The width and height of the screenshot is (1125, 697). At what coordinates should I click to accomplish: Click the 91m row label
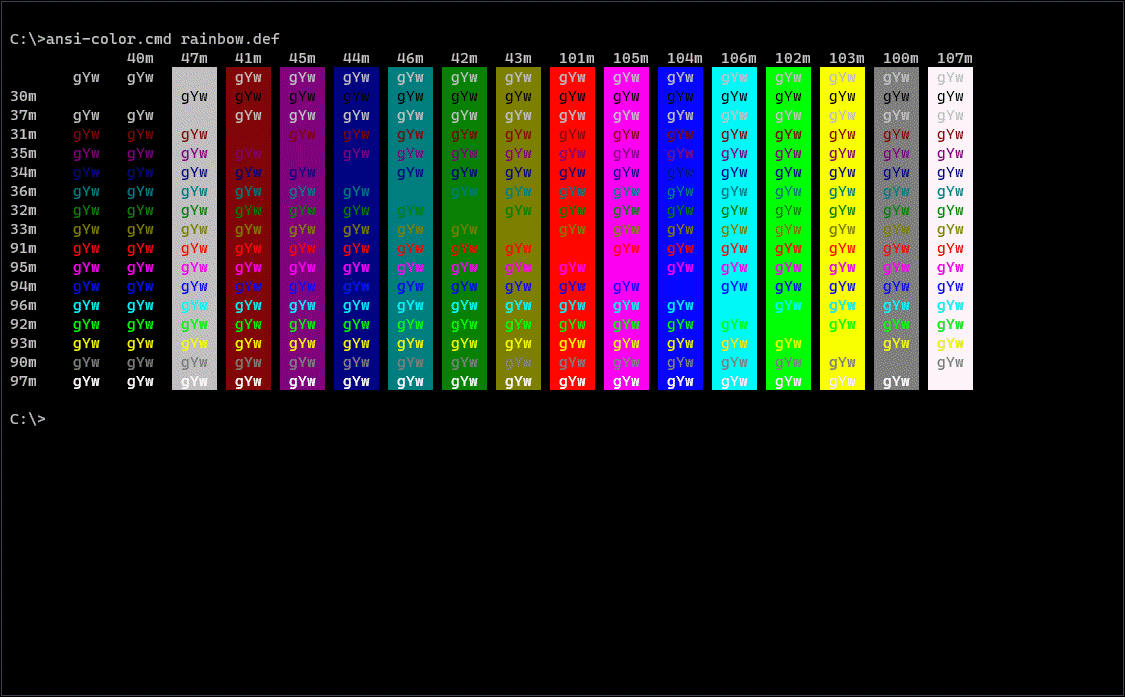point(24,248)
